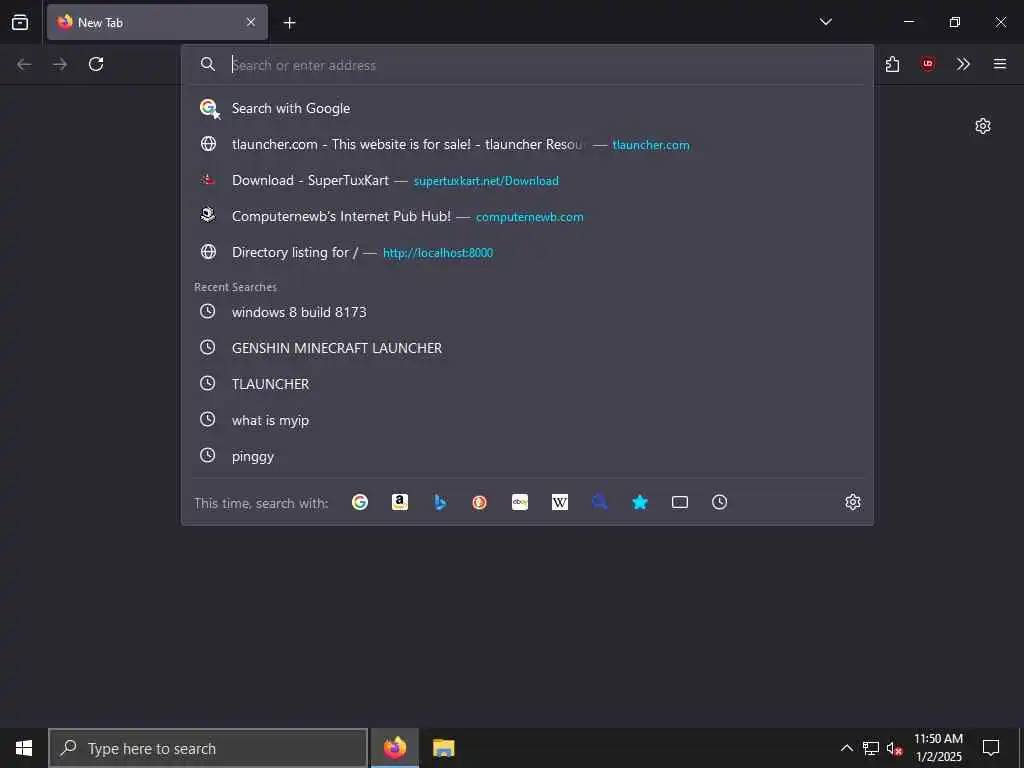The height and width of the screenshot is (768, 1024).
Task: Expand more tools chevron overflow
Action: pyautogui.click(x=963, y=64)
